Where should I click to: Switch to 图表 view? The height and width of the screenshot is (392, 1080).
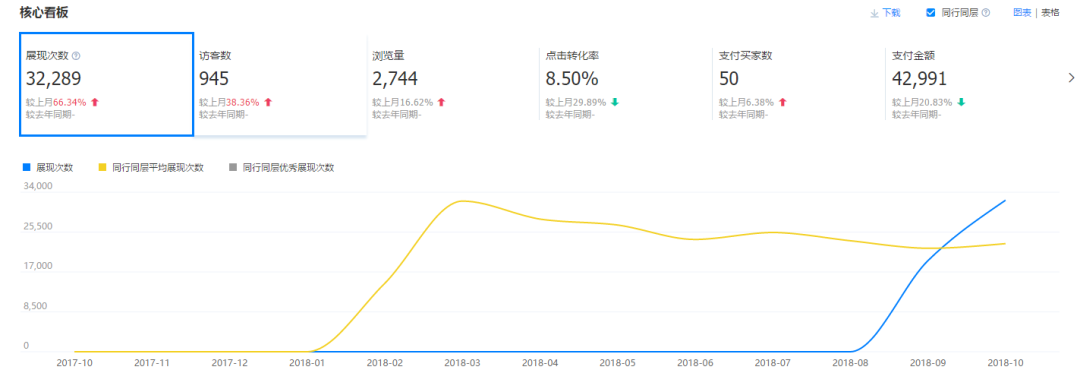click(x=1022, y=13)
